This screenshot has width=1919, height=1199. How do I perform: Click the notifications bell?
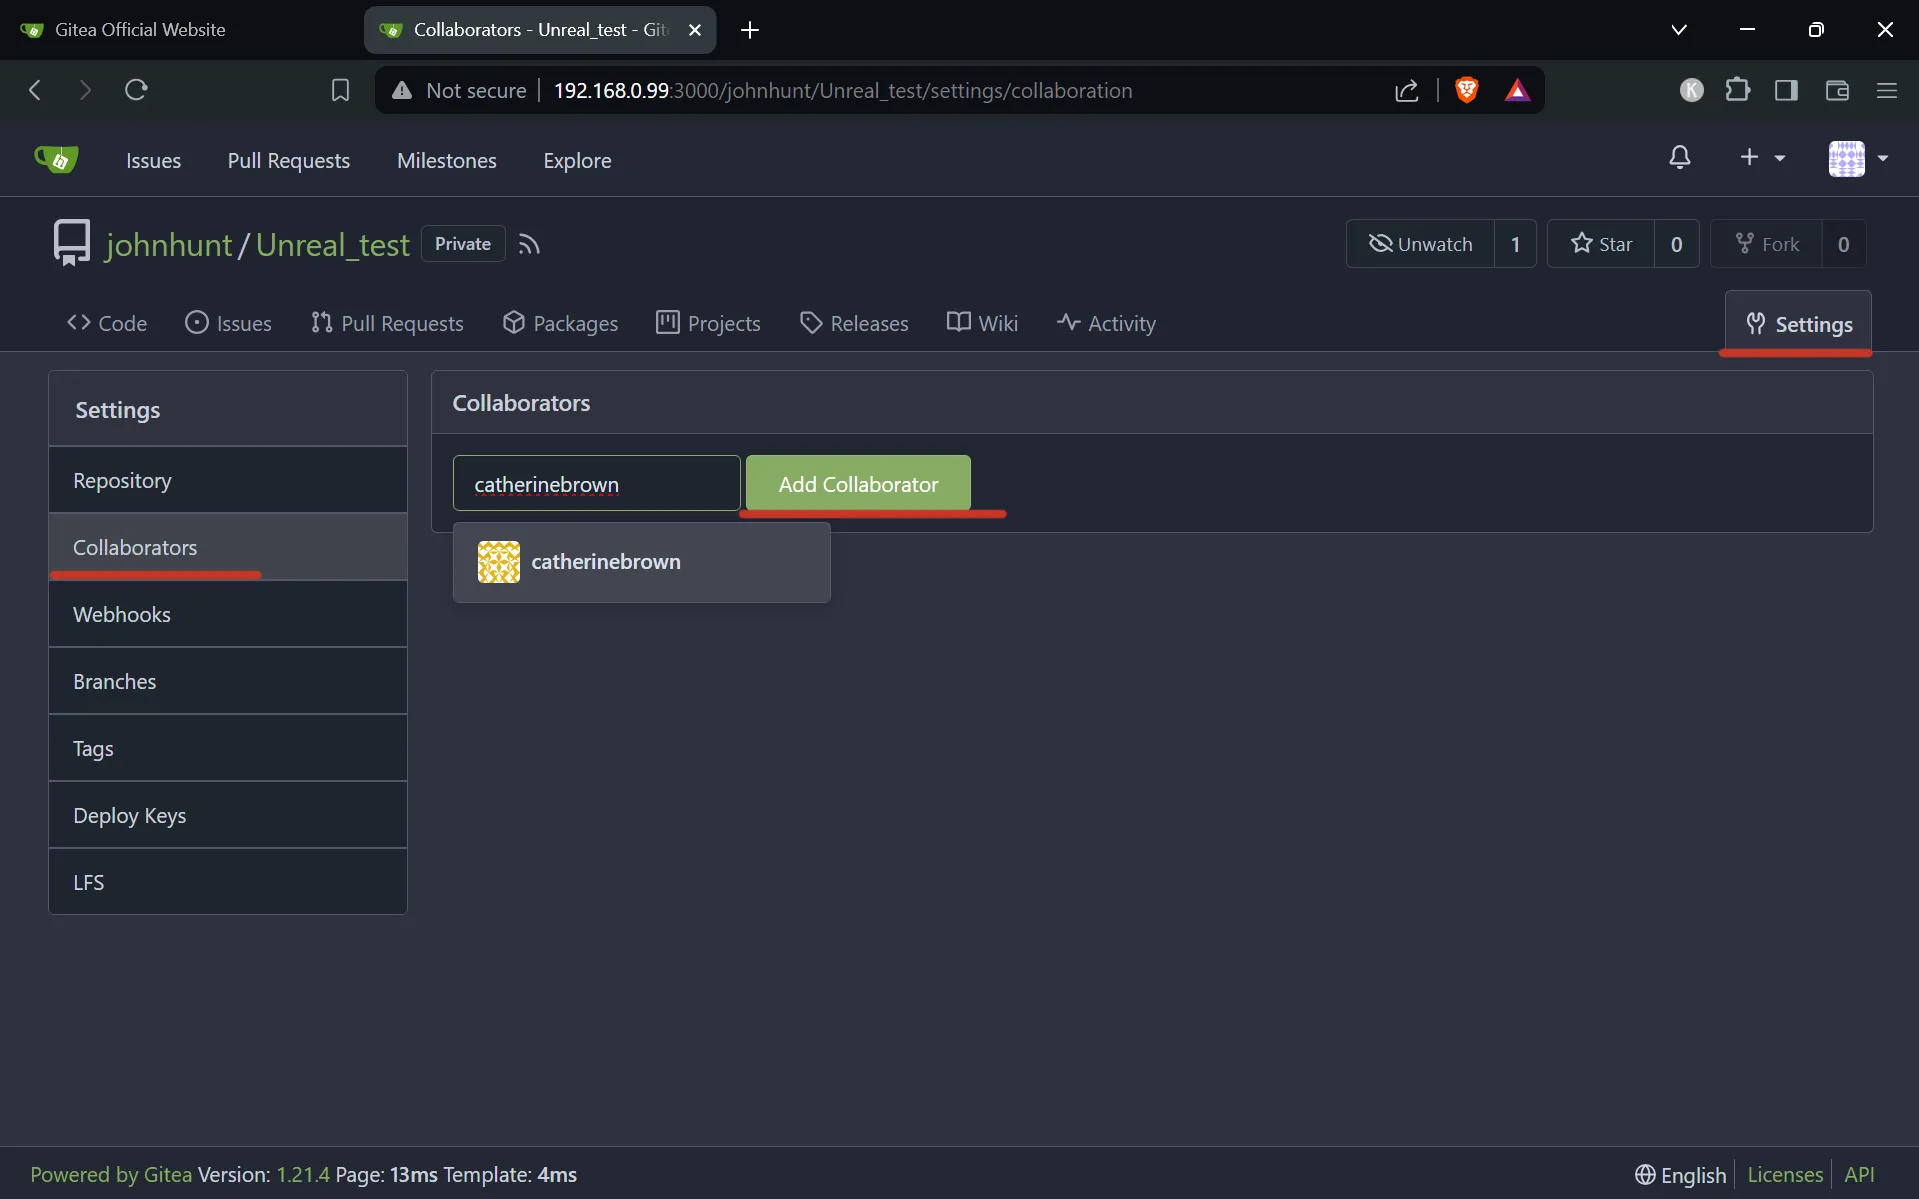(1679, 158)
